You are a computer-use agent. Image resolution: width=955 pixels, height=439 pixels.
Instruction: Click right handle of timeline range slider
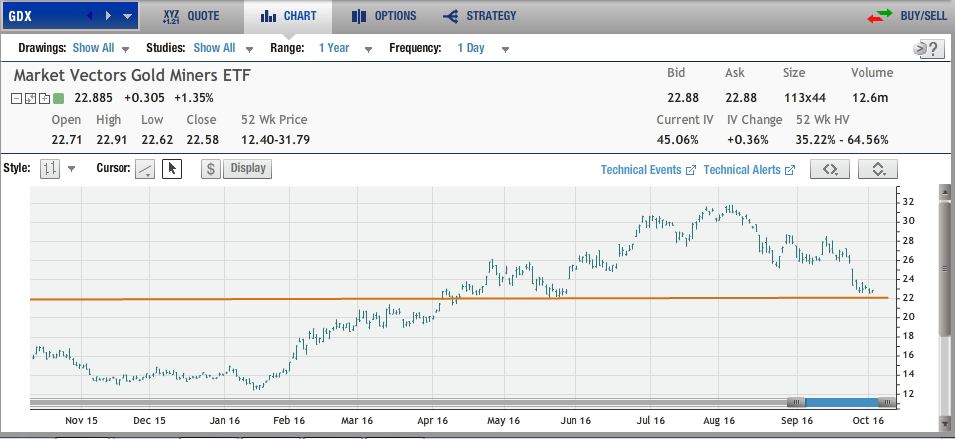pos(887,402)
